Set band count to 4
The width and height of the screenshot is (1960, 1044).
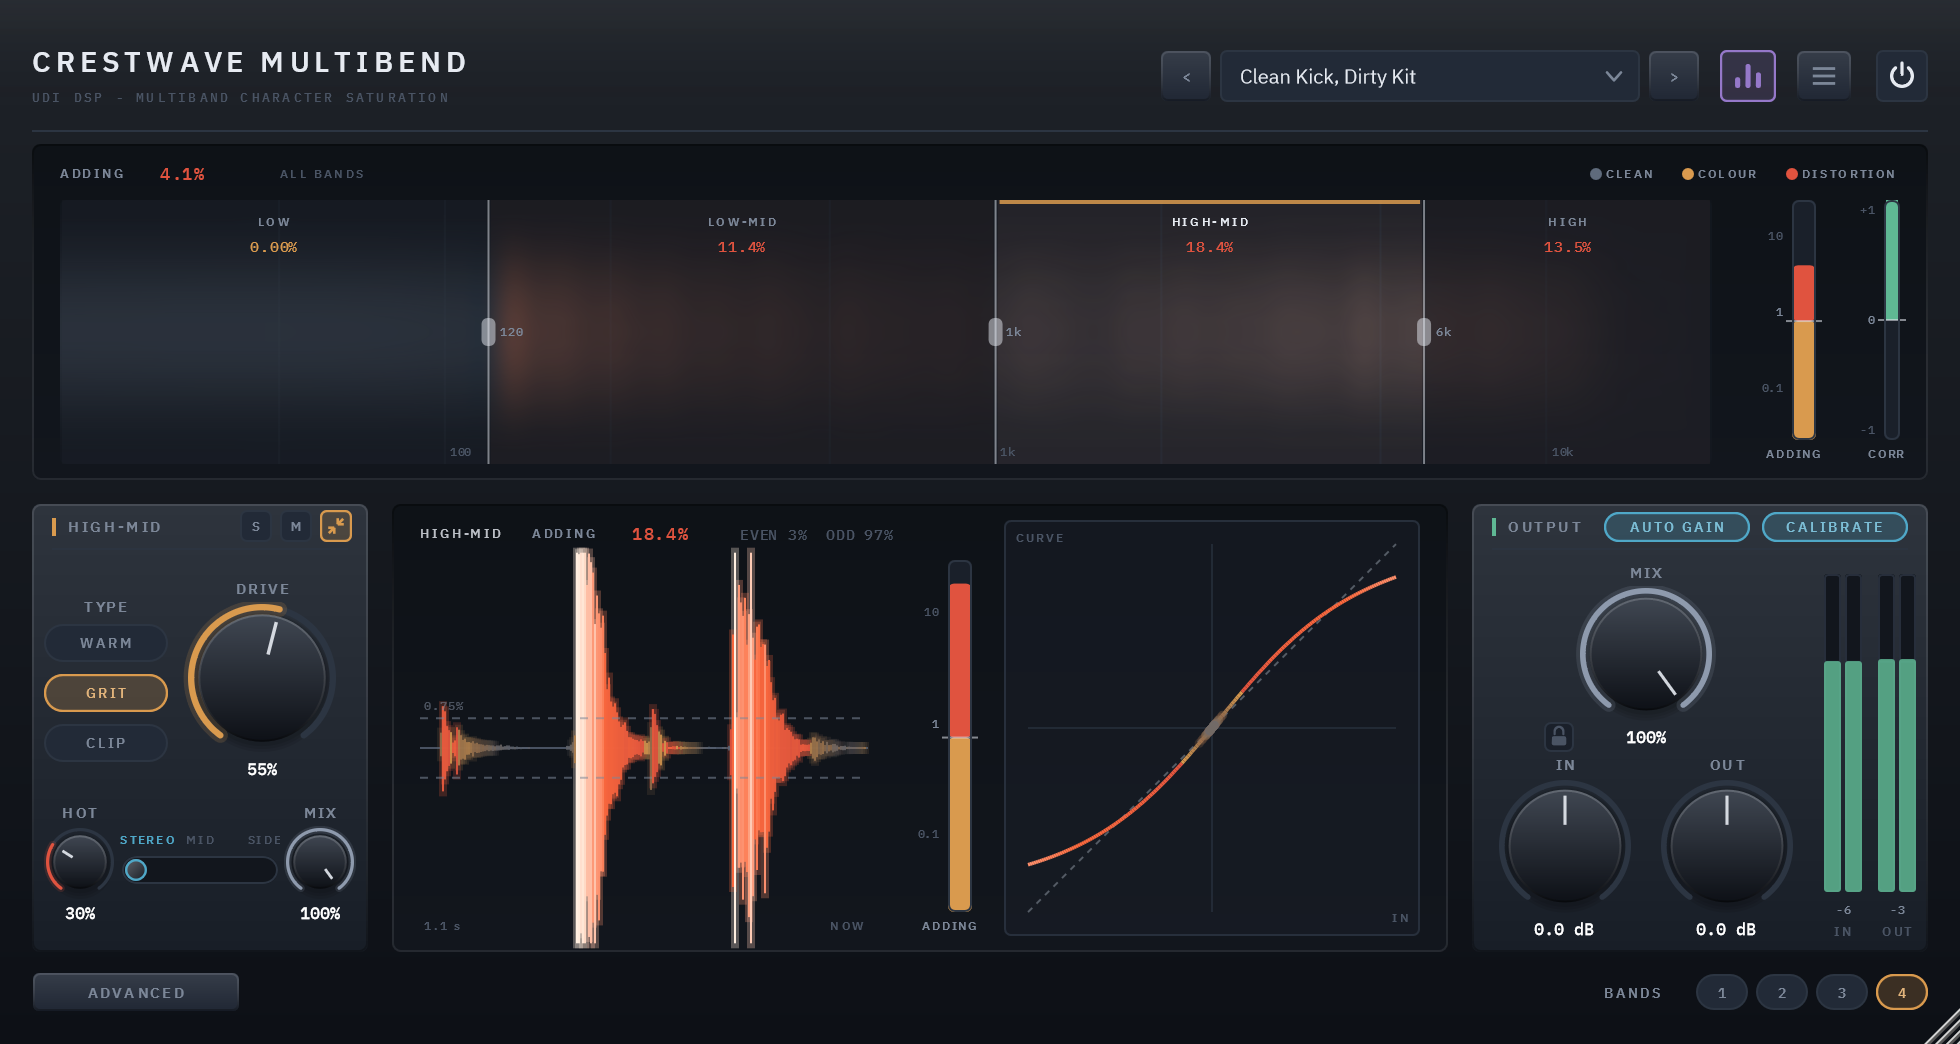[x=1902, y=992]
